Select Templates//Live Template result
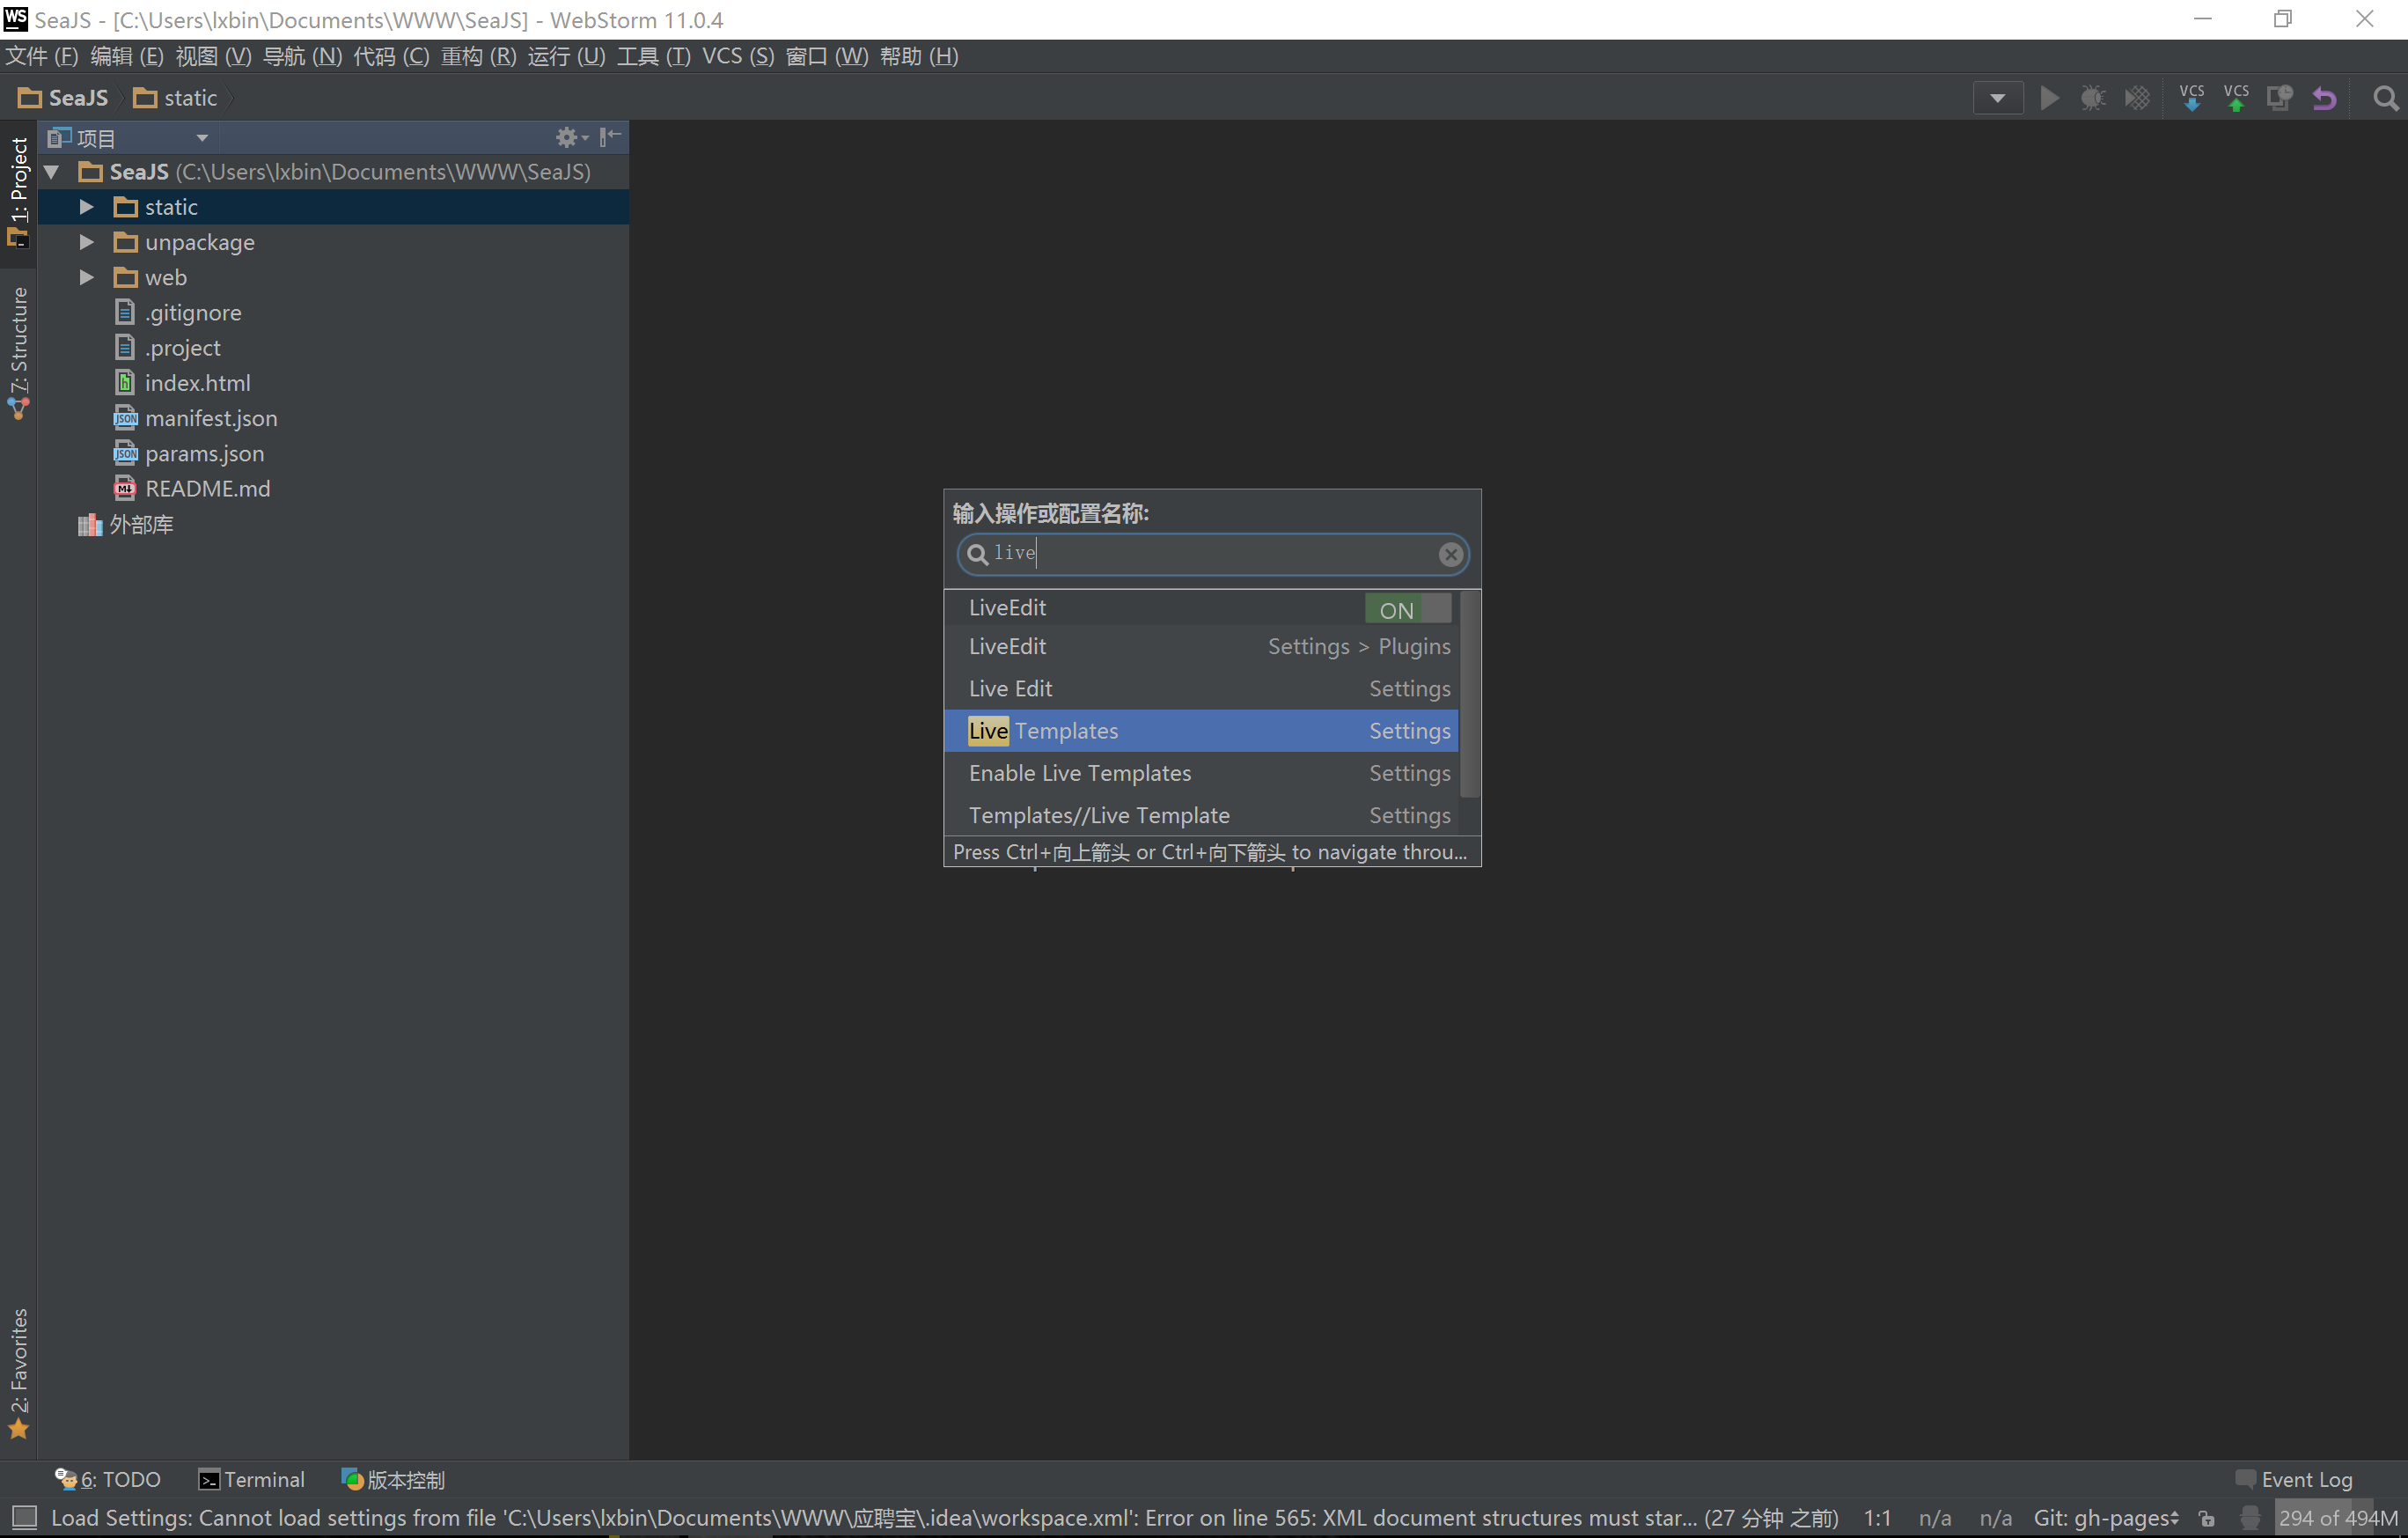2408x1538 pixels. [1201, 815]
